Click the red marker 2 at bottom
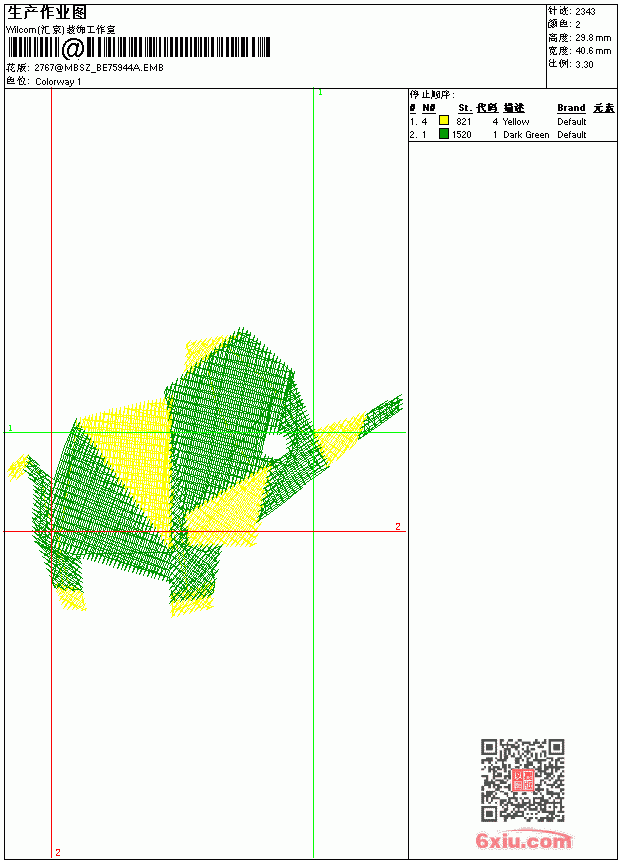The width and height of the screenshot is (620, 860). (x=58, y=852)
